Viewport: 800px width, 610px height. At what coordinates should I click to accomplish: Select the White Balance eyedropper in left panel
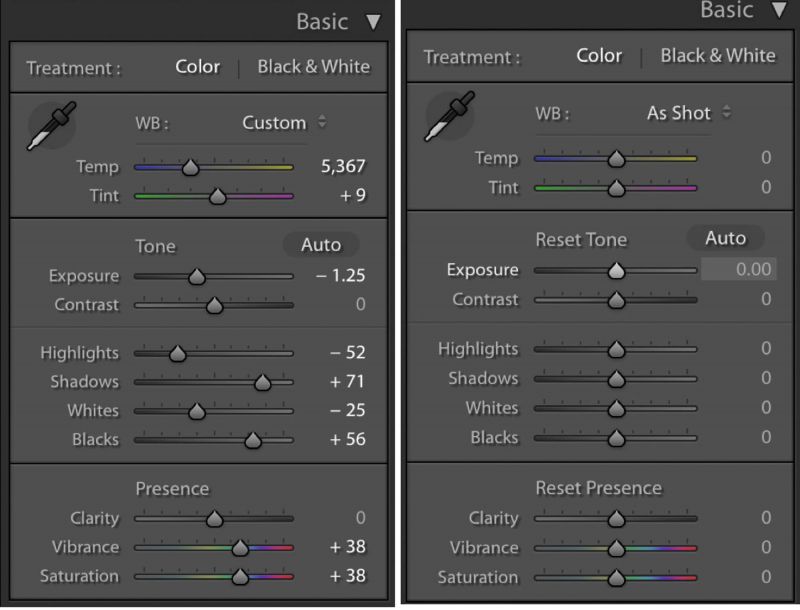pyautogui.click(x=51, y=126)
